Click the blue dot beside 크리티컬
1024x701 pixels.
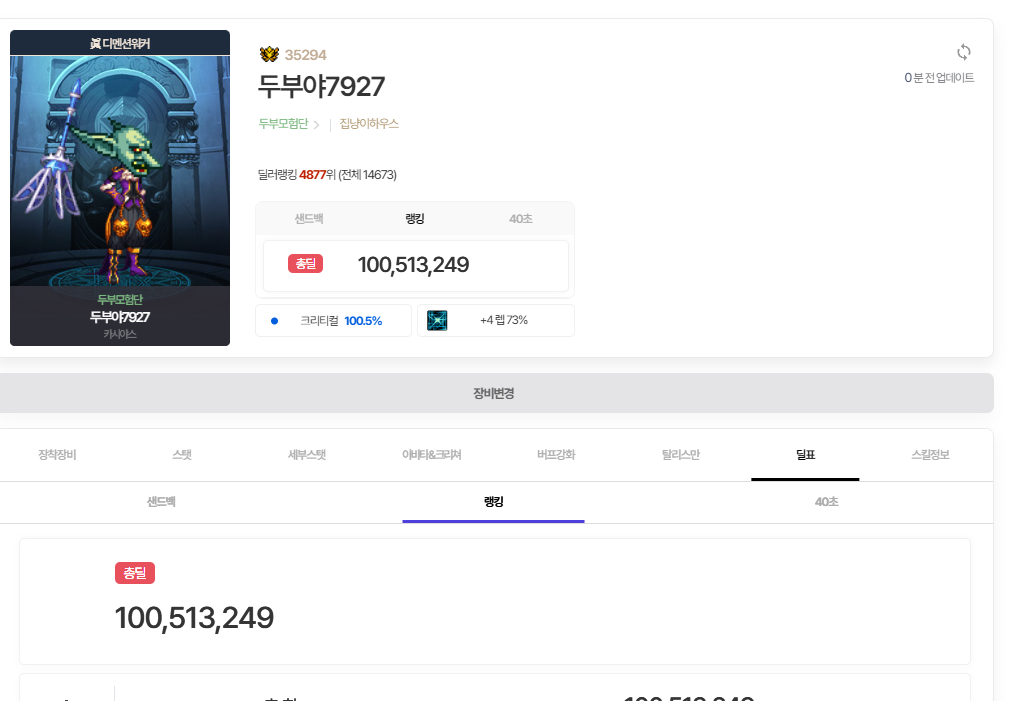(x=274, y=321)
